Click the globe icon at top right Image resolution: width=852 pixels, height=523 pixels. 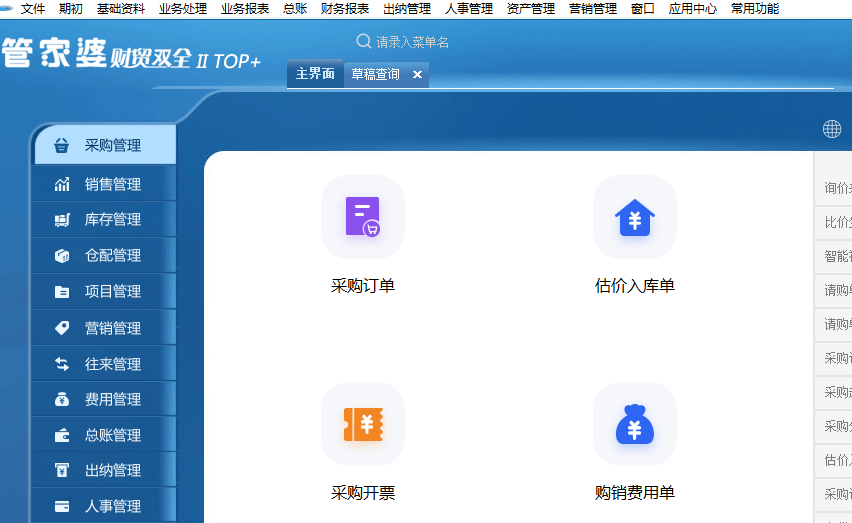point(832,129)
